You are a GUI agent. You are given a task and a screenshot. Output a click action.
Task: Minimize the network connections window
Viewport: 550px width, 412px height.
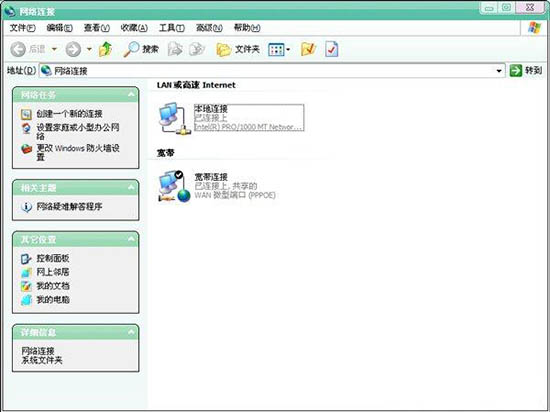pos(490,8)
